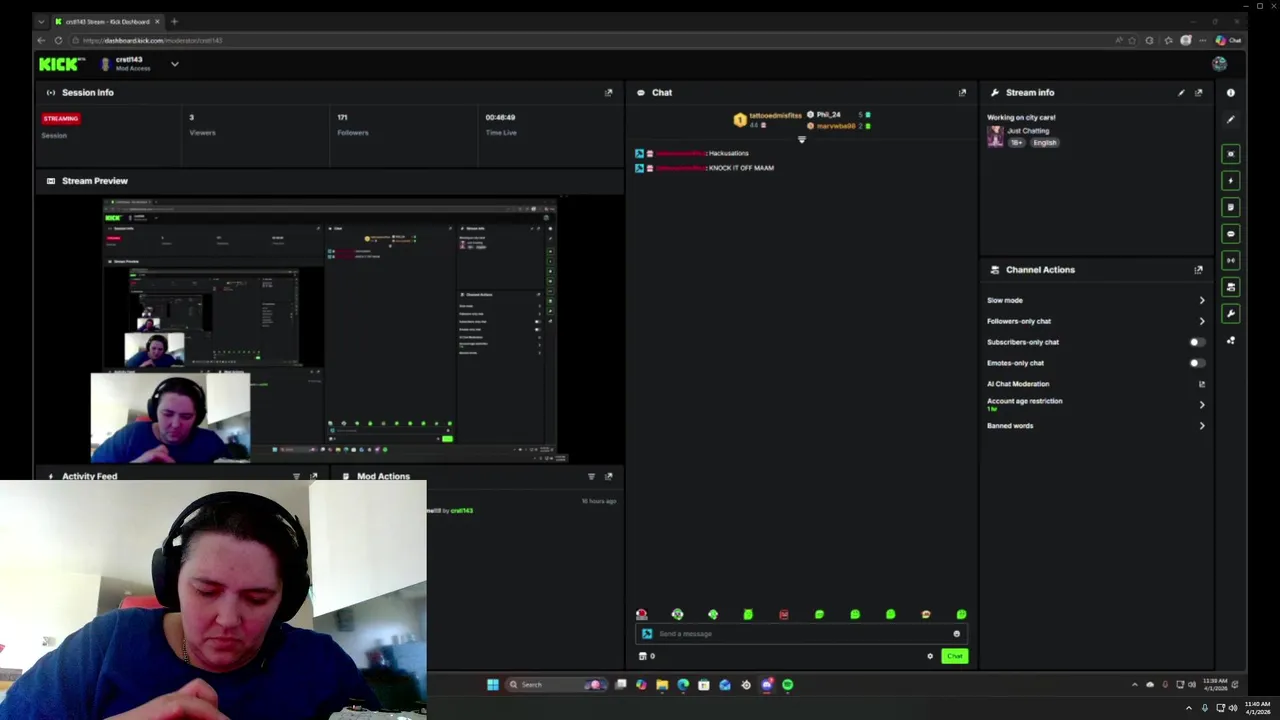The height and width of the screenshot is (720, 1280).
Task: Toggle the wrench stream info widget in sidebar
Action: tap(1231, 314)
